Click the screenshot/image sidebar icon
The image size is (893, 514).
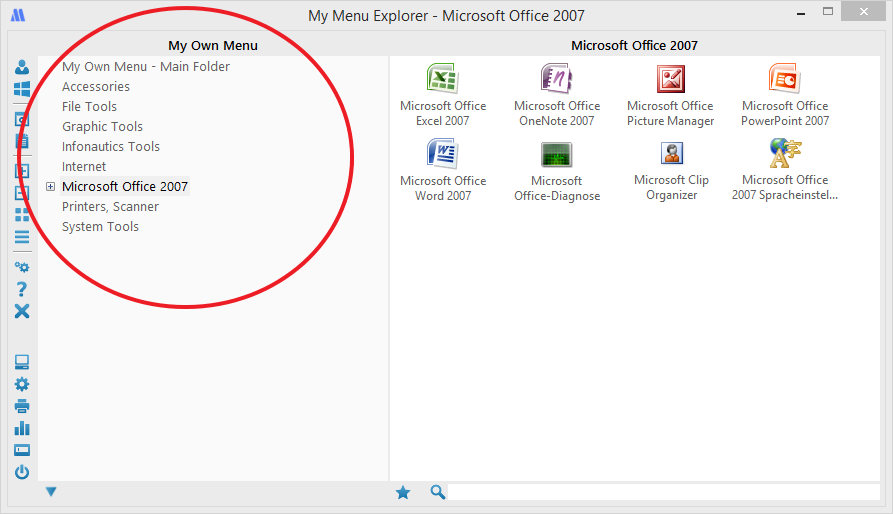(22, 119)
